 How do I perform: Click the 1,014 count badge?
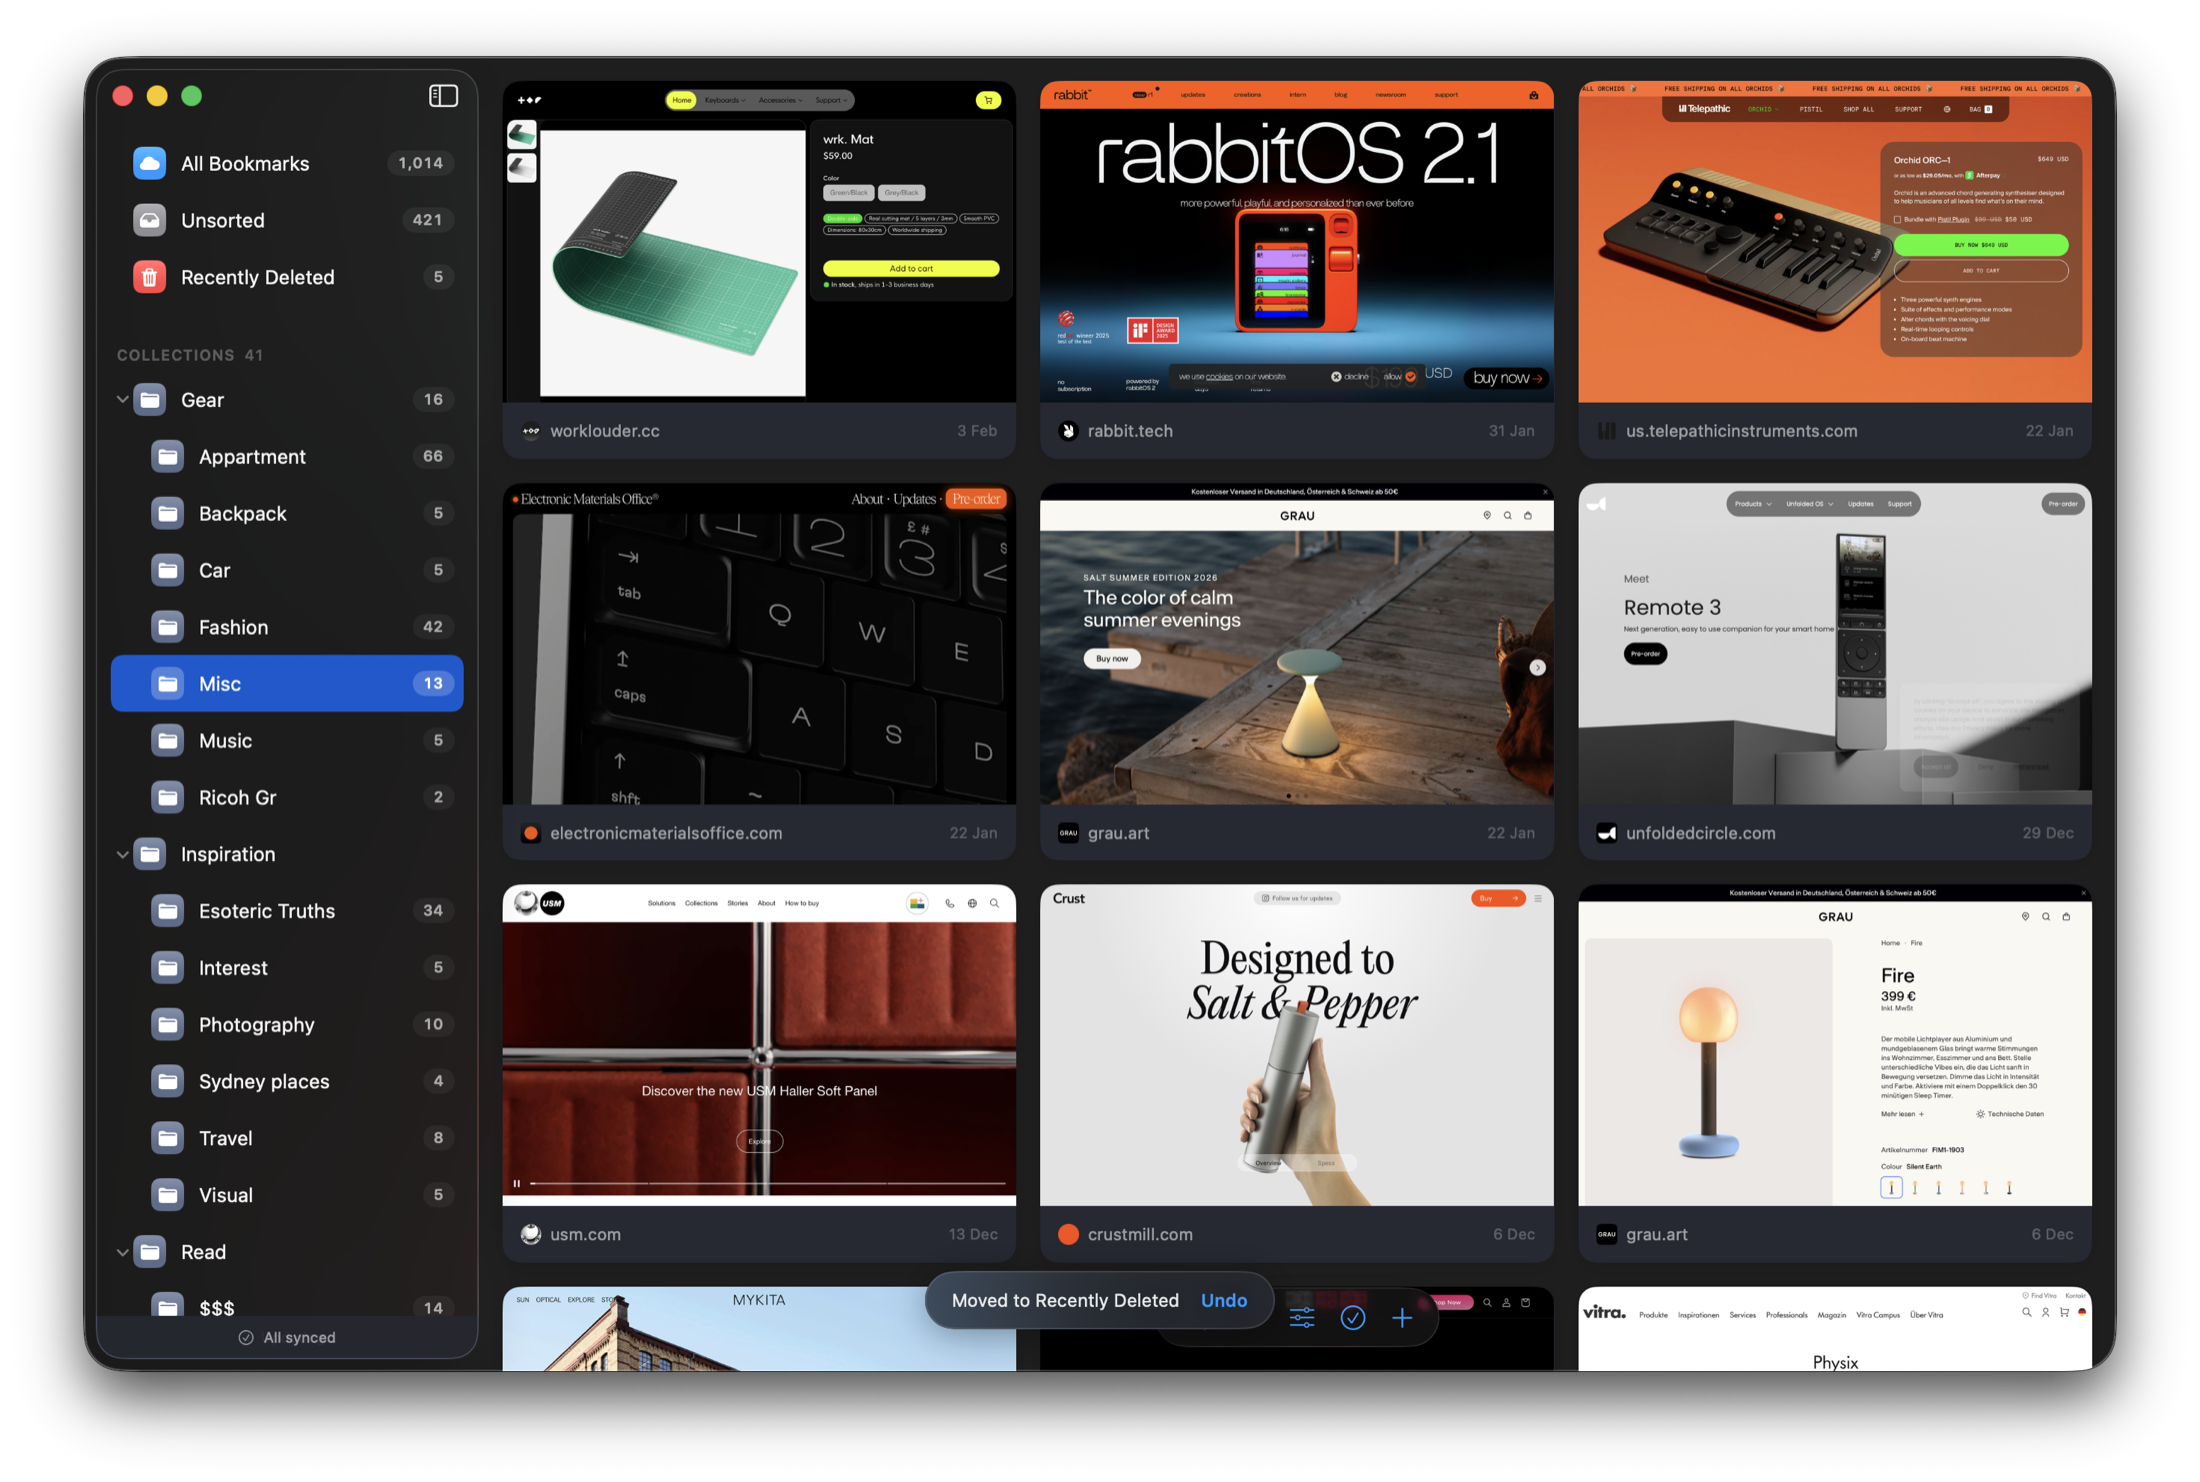(x=420, y=163)
